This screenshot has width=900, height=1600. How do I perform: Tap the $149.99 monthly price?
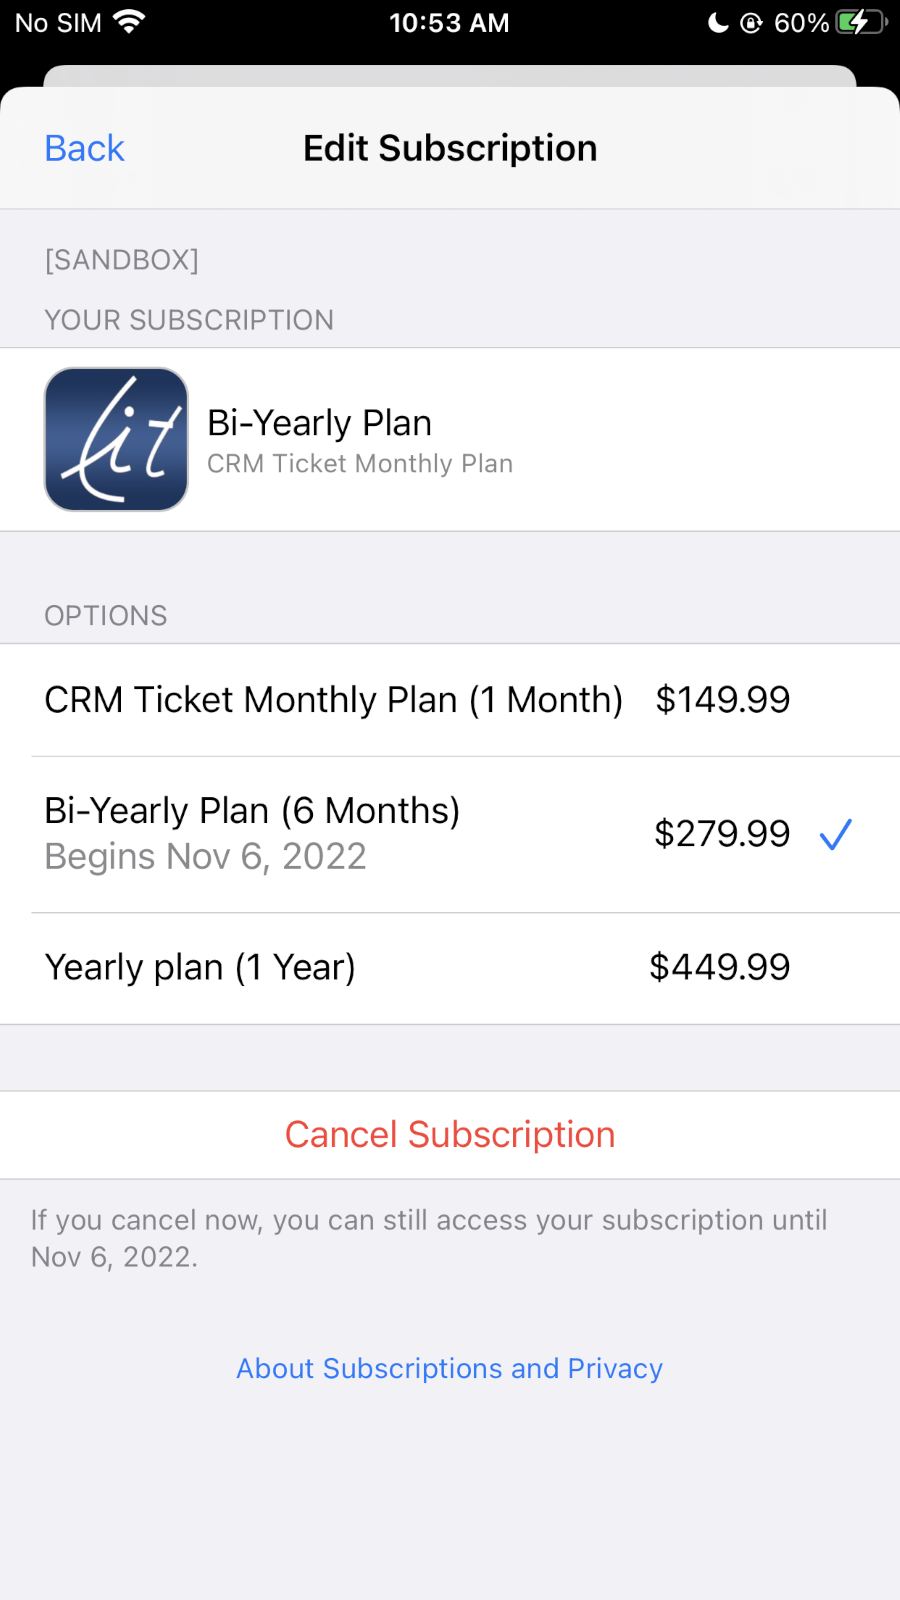point(722,700)
